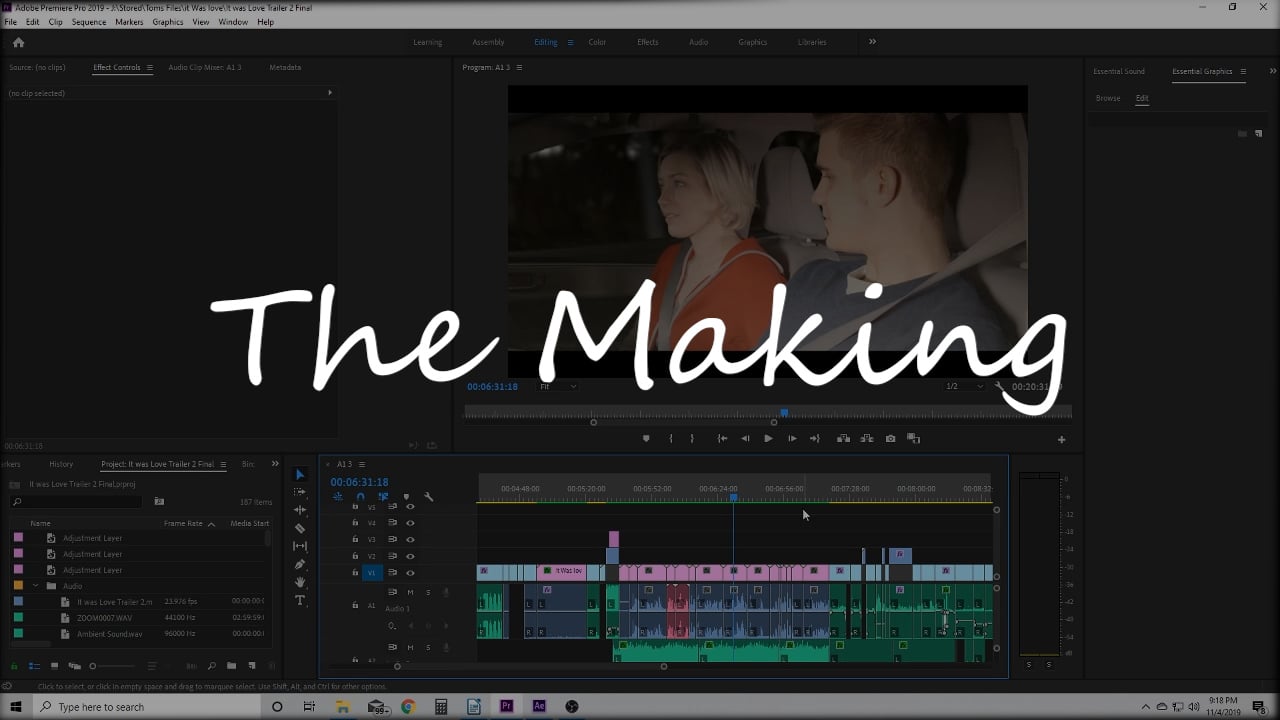Screen dimensions: 1280x720
Task: Click the Mark In button
Action: click(x=670, y=439)
